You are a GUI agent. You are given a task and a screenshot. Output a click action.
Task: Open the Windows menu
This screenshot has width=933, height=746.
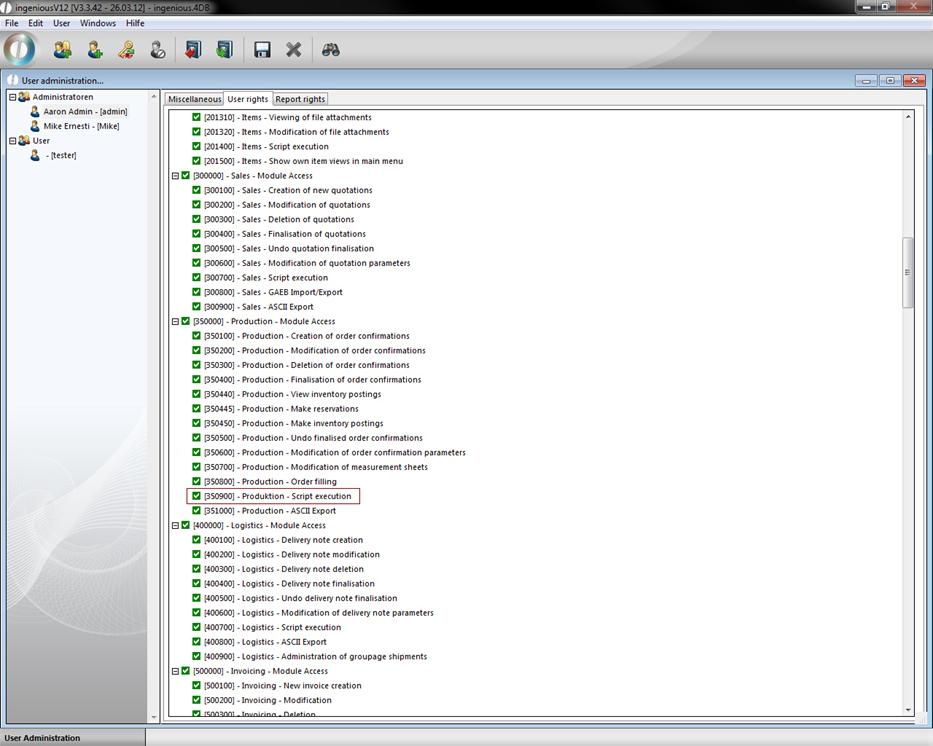tap(97, 23)
